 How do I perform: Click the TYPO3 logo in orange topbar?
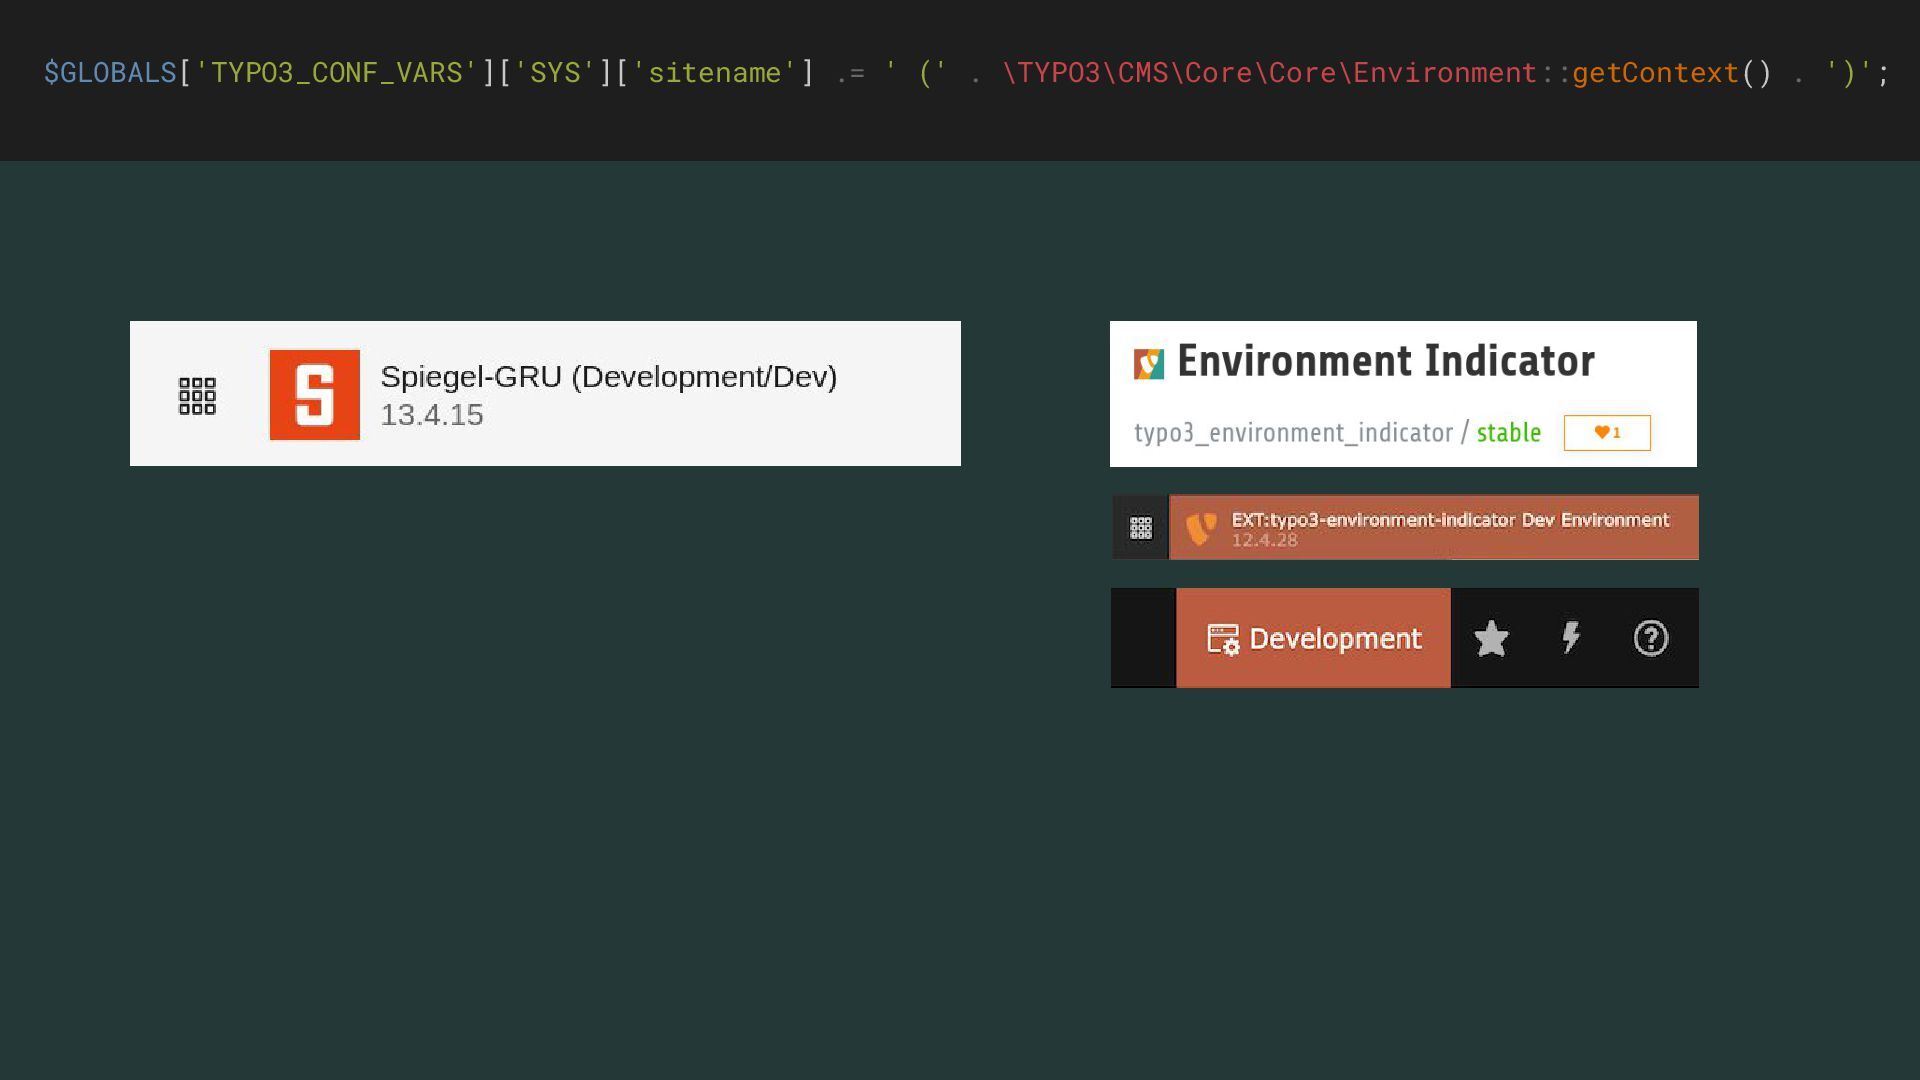pos(1200,528)
